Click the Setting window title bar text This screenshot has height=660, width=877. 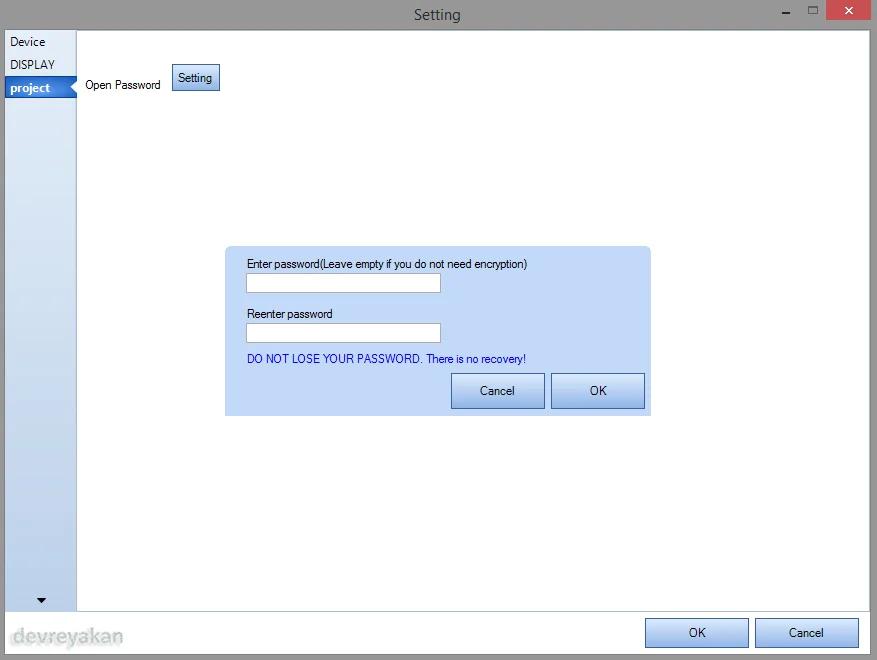click(437, 15)
